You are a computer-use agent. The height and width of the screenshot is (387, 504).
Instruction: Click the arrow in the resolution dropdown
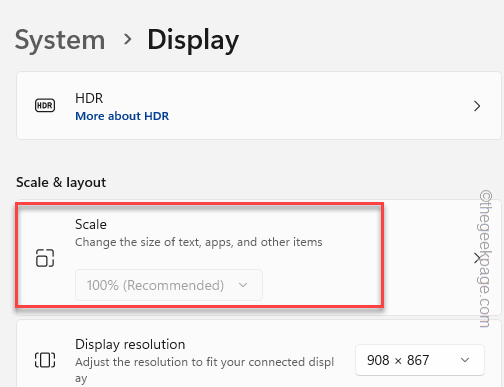tap(465, 360)
